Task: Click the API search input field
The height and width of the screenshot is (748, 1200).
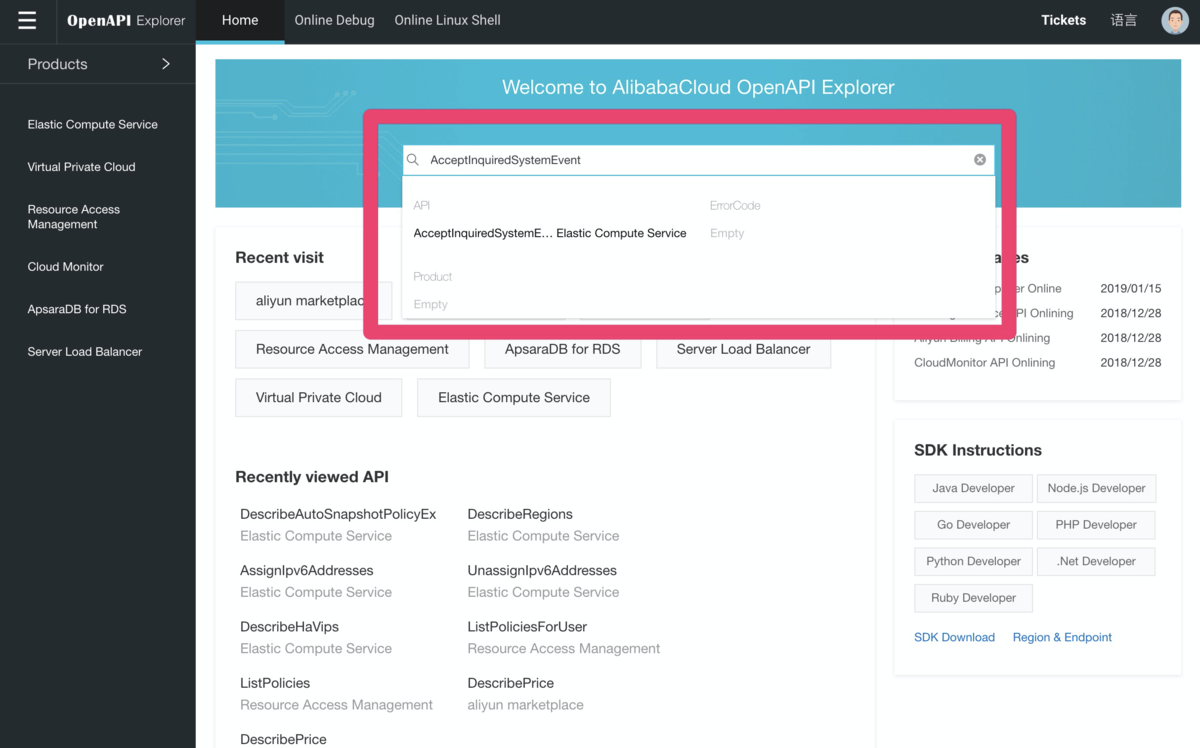Action: coord(690,160)
